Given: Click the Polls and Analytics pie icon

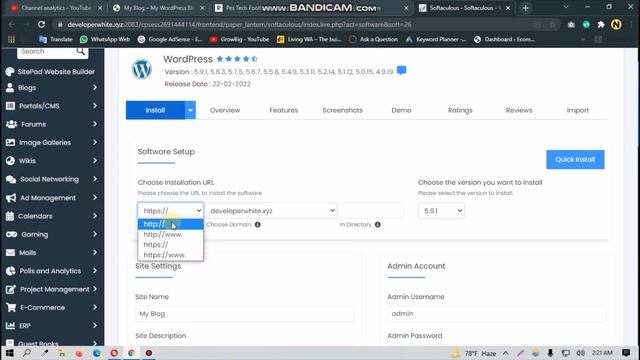Looking at the screenshot, I should pyautogui.click(x=10, y=271).
